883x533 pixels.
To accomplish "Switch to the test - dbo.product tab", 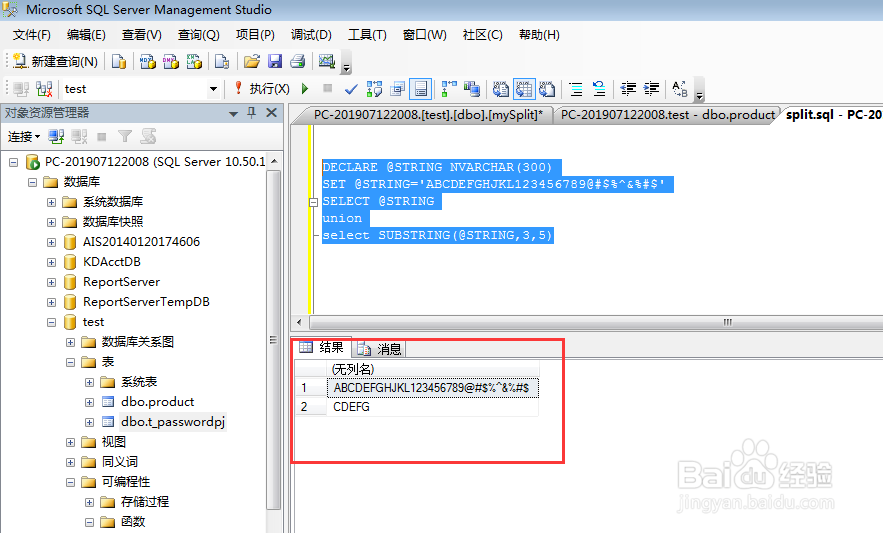I will pos(667,115).
